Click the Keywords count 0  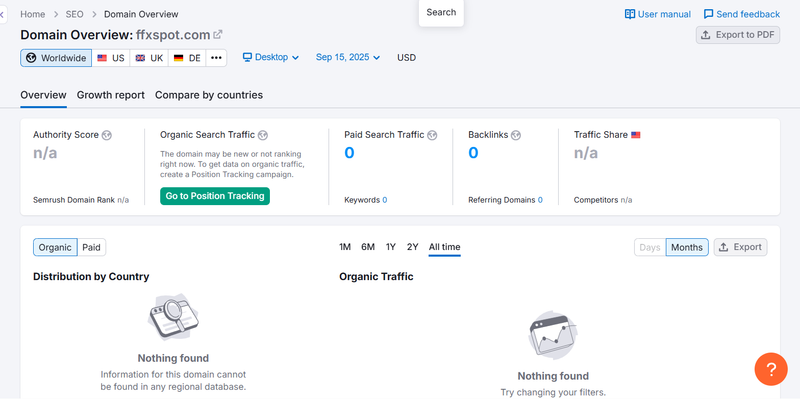[x=385, y=200]
